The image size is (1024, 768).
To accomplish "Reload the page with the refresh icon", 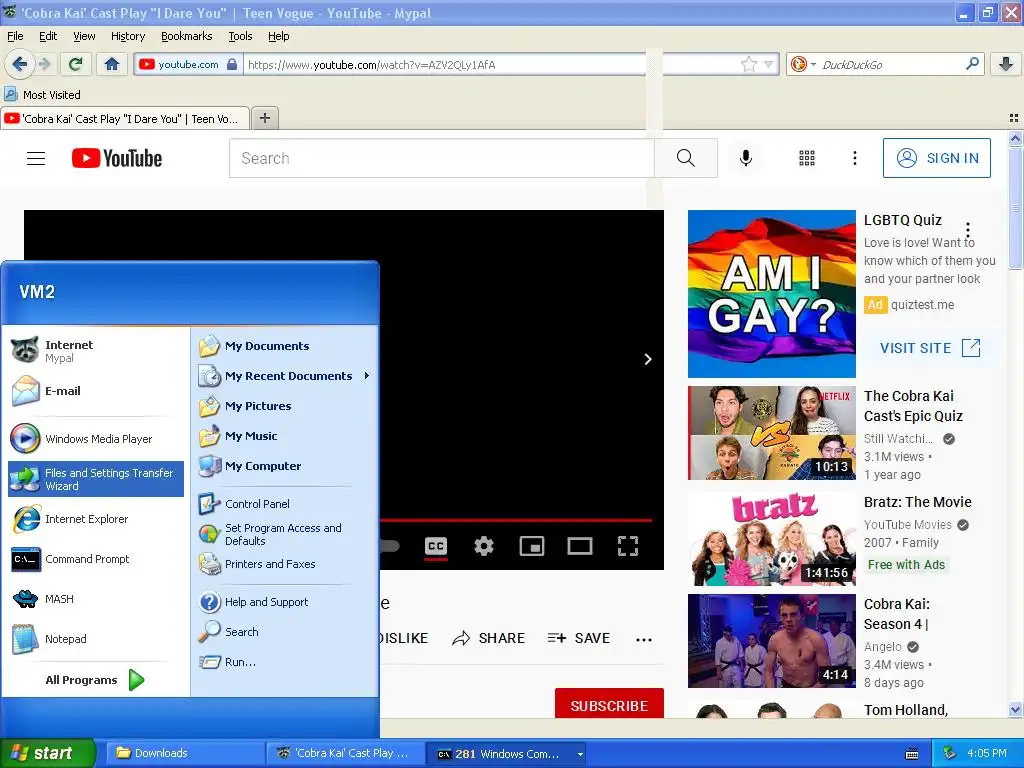I will (76, 64).
